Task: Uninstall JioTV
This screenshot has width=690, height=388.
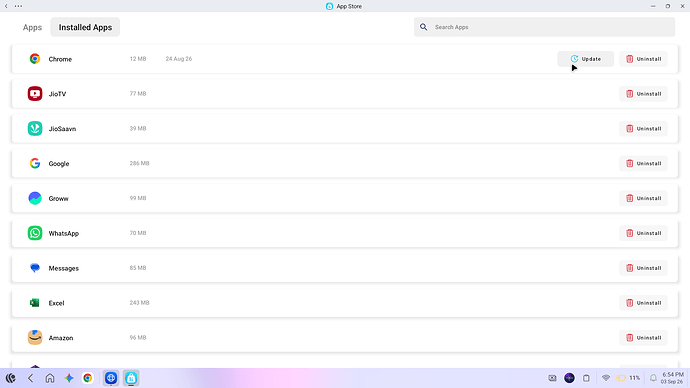Action: pos(643,94)
